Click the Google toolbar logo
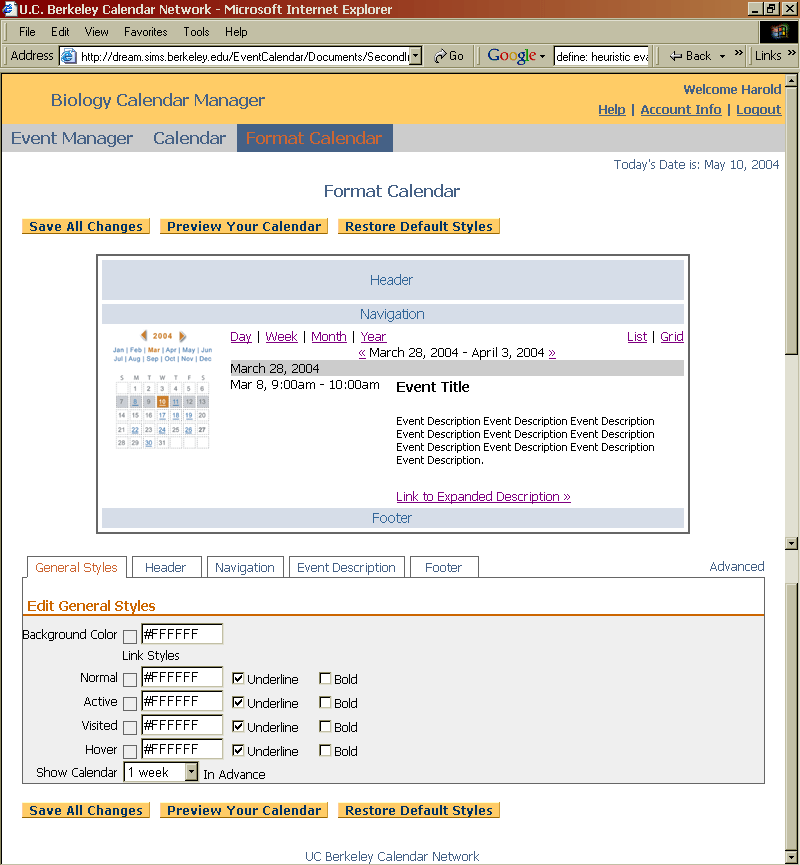 511,56
